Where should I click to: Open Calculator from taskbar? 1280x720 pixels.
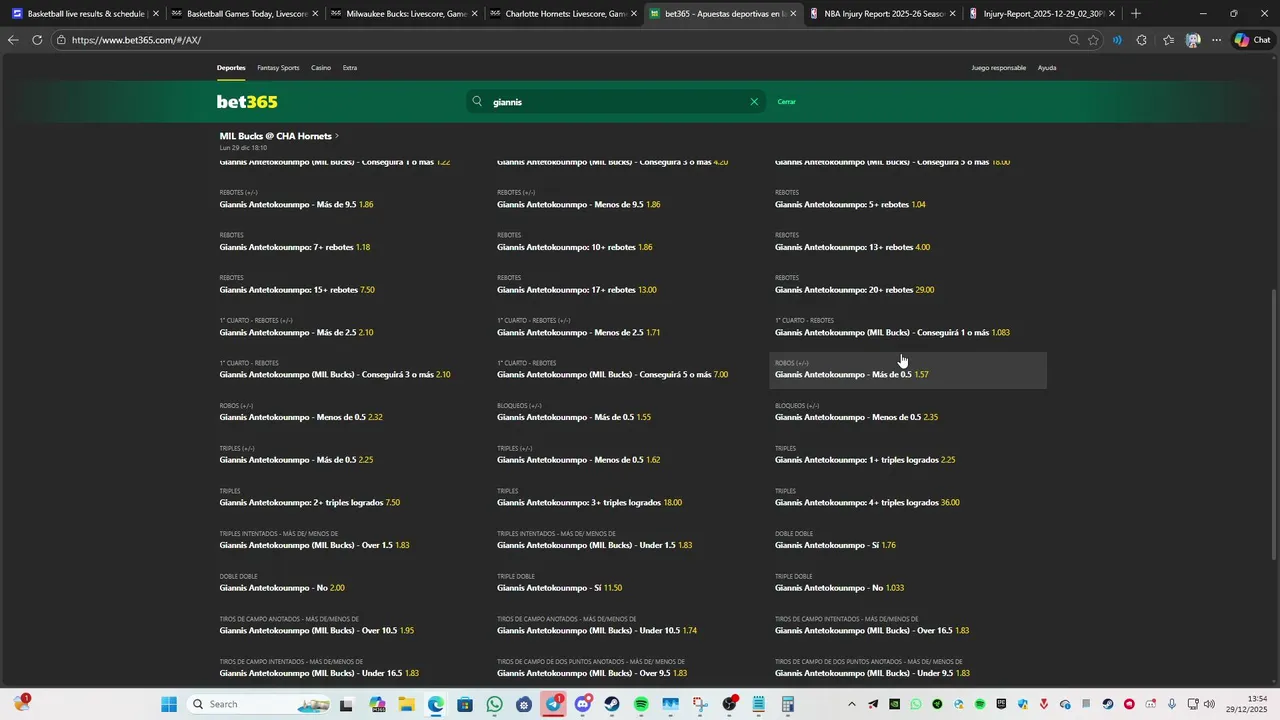coord(787,704)
